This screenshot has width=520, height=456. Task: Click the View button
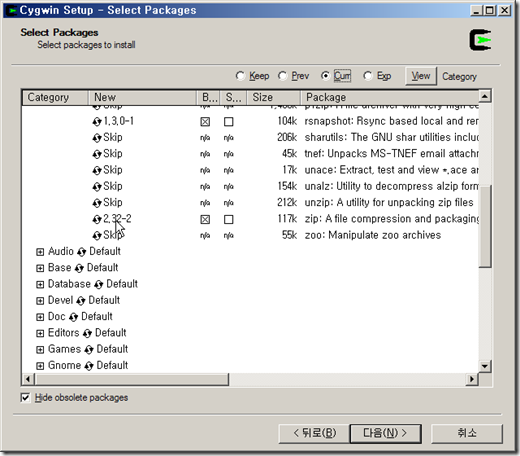click(x=421, y=76)
